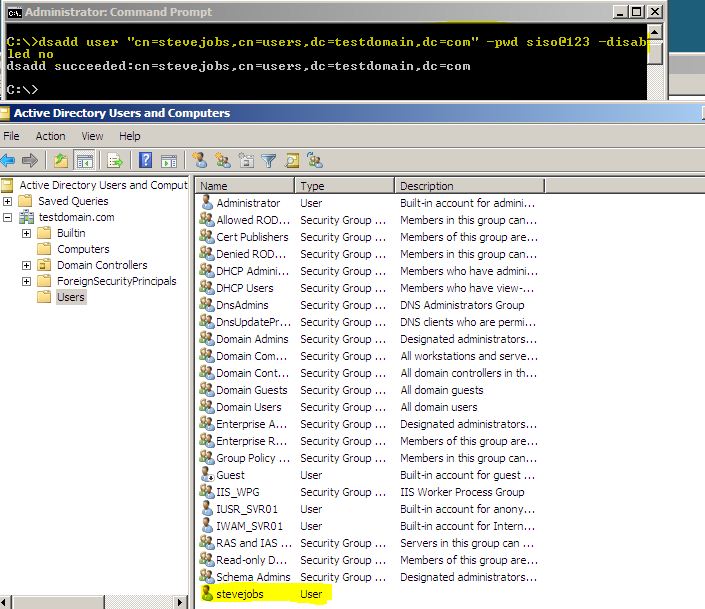Click the Domain Admins group icon
Viewport: 705px width, 609px height.
(x=207, y=339)
